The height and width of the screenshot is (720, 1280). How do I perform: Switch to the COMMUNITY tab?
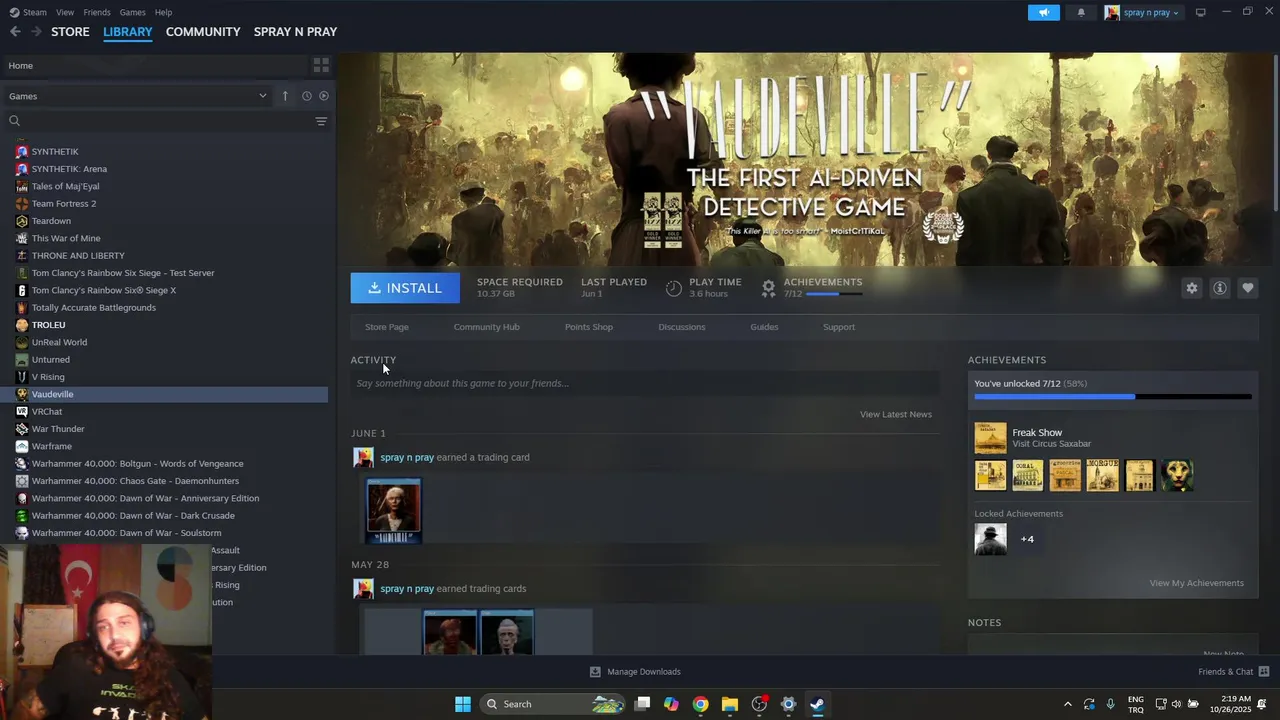point(203,32)
